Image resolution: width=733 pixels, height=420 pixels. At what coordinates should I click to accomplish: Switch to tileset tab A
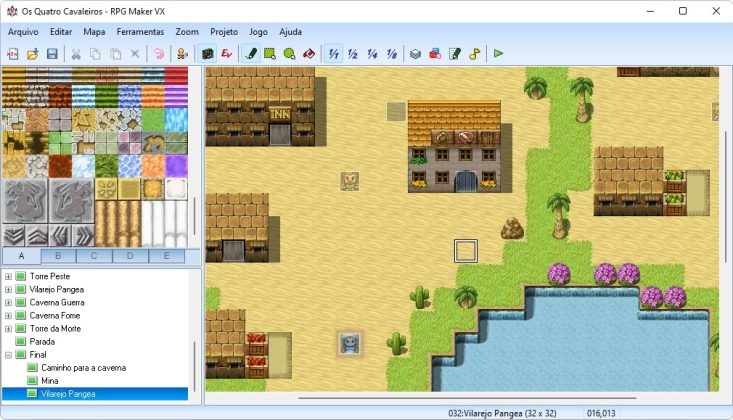[22, 256]
